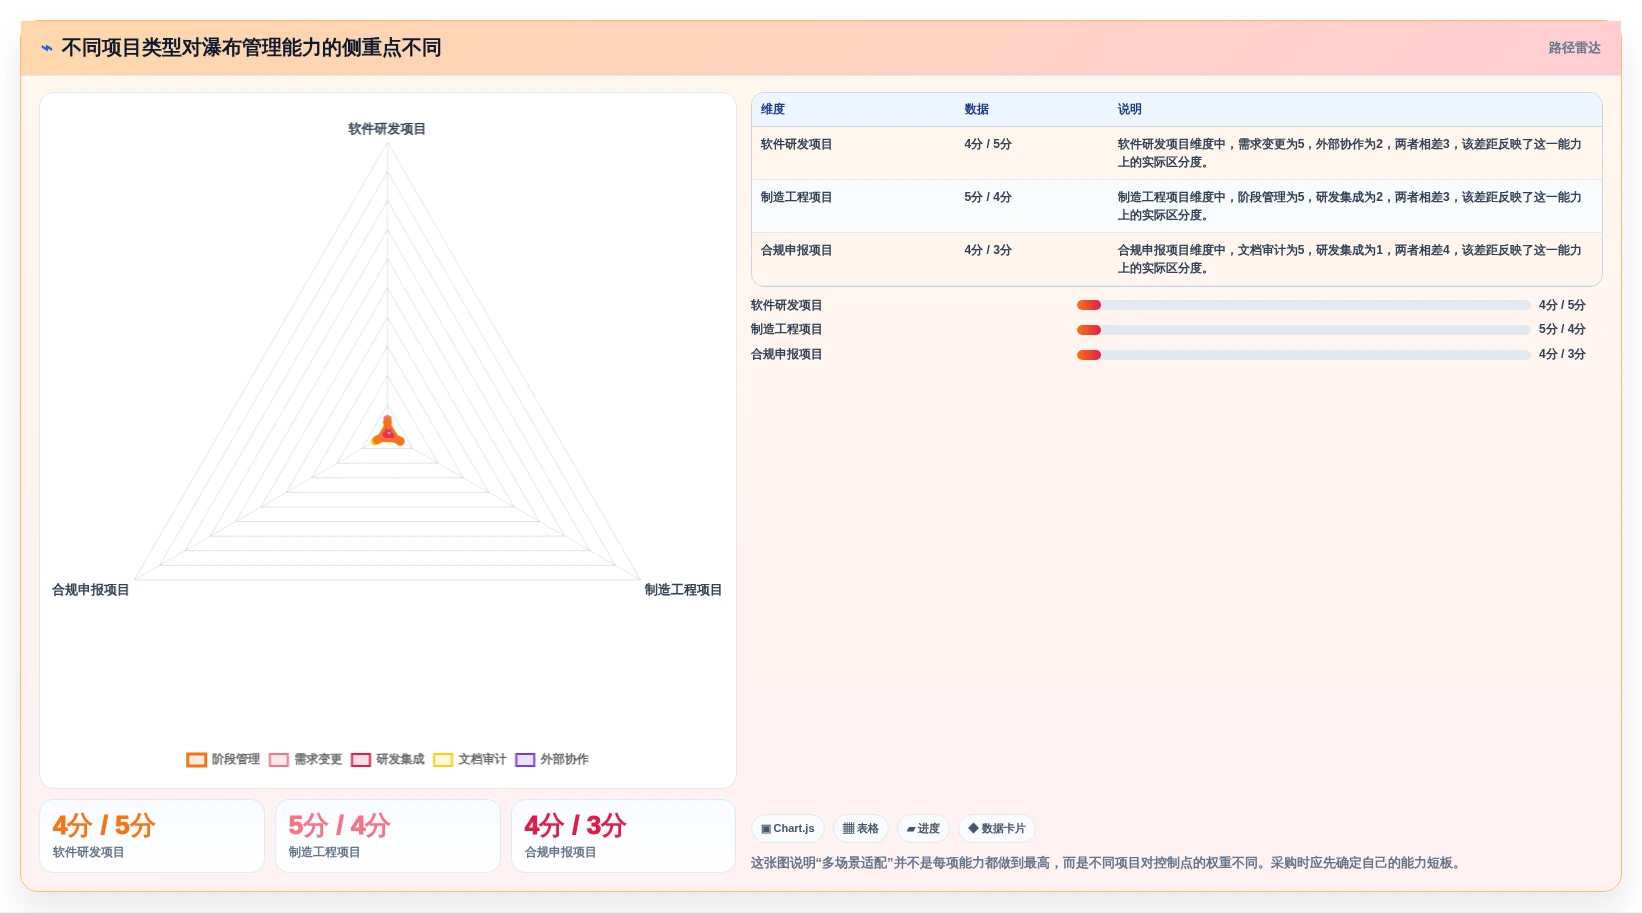Screen dimensions: 1642x913
Task: Click the 表格 tag
Action: tap(860, 828)
